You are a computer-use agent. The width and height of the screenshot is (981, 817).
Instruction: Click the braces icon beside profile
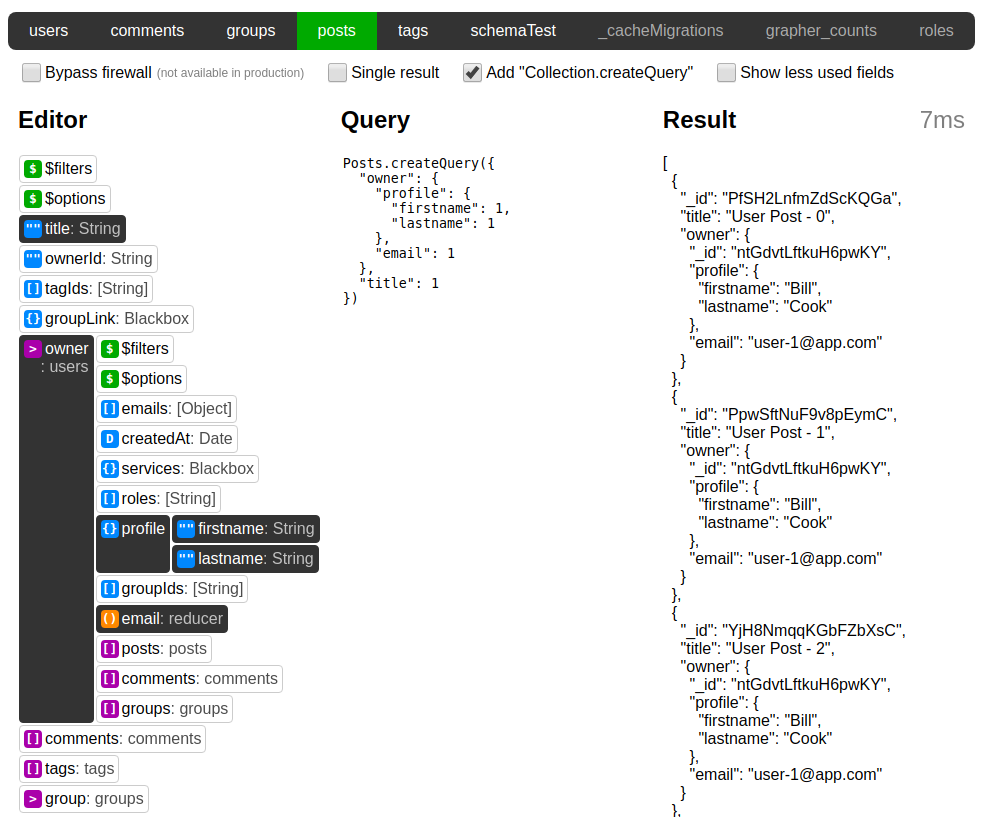[x=109, y=529]
